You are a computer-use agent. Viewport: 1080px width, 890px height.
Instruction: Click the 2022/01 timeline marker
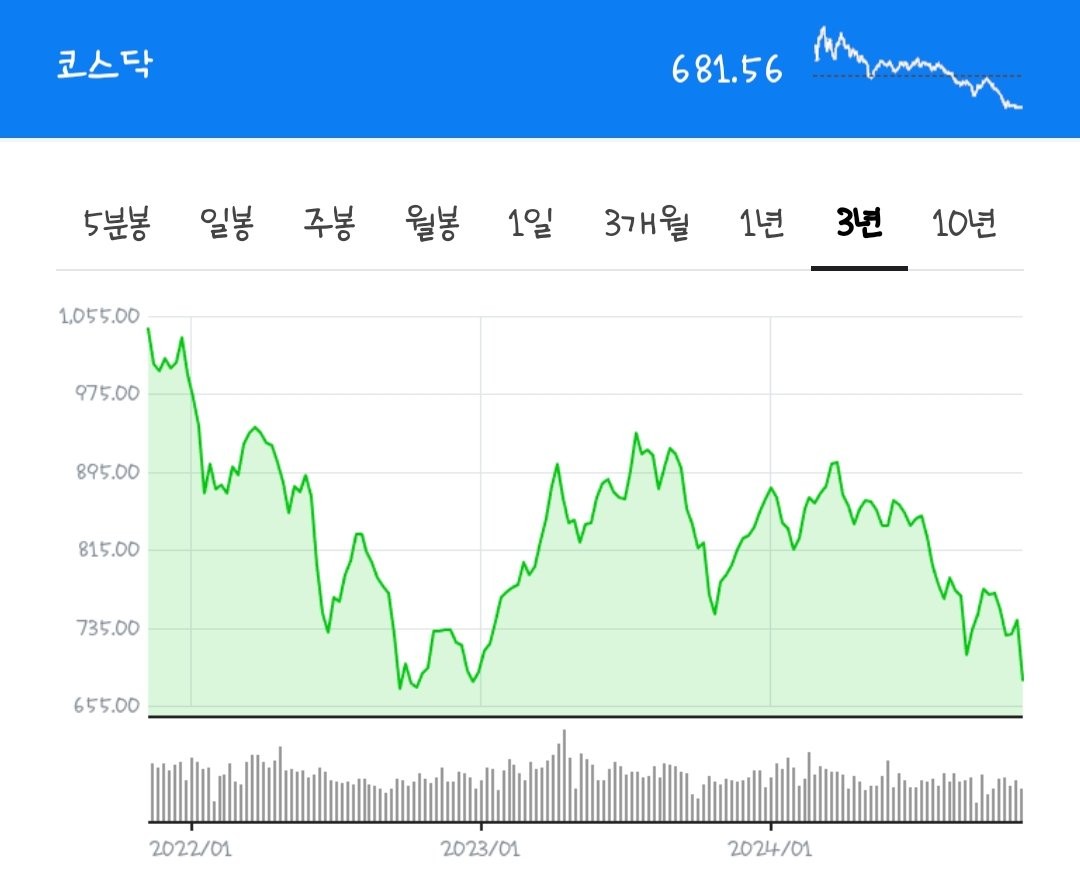click(191, 848)
